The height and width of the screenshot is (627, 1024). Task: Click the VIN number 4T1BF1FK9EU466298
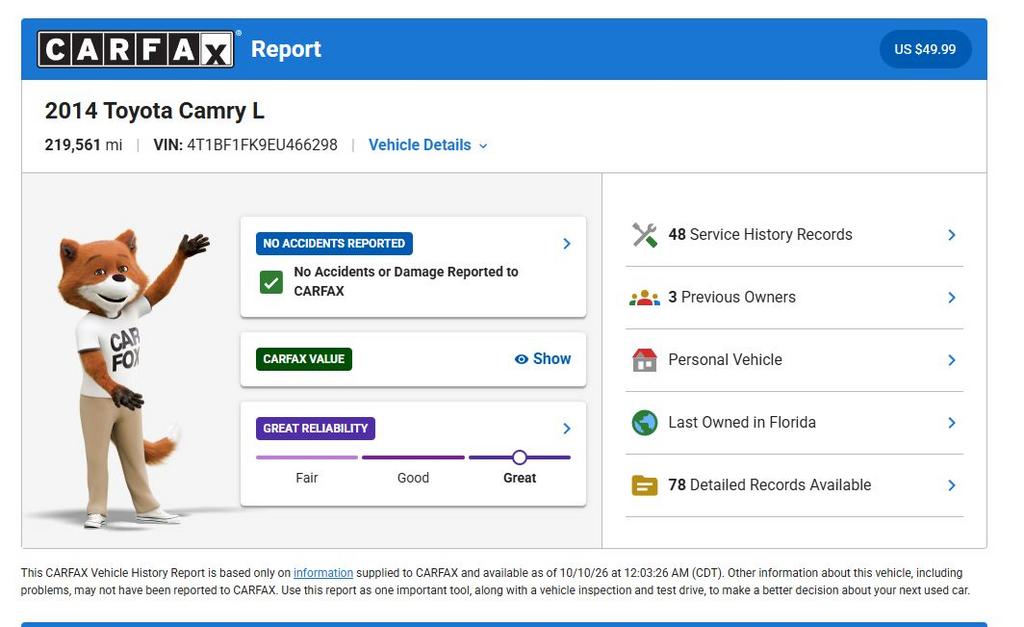click(263, 145)
